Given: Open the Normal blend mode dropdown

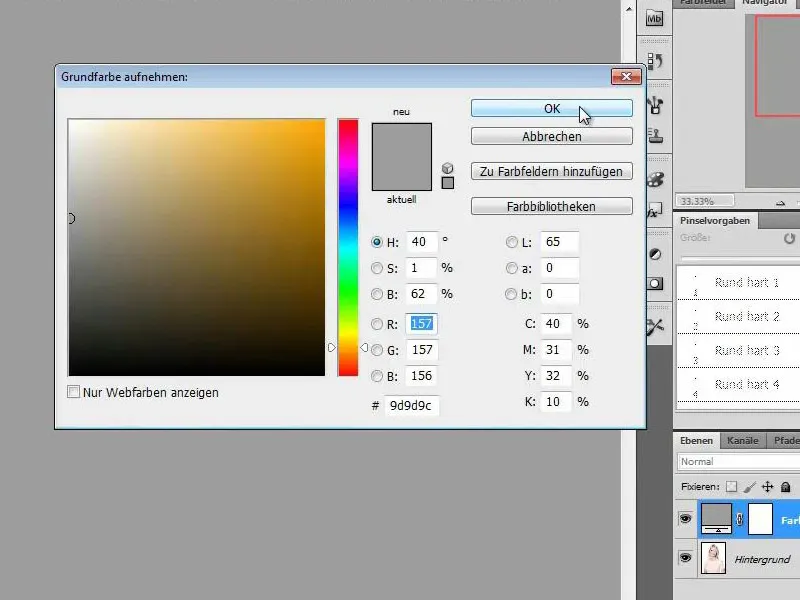Looking at the screenshot, I should tap(738, 462).
